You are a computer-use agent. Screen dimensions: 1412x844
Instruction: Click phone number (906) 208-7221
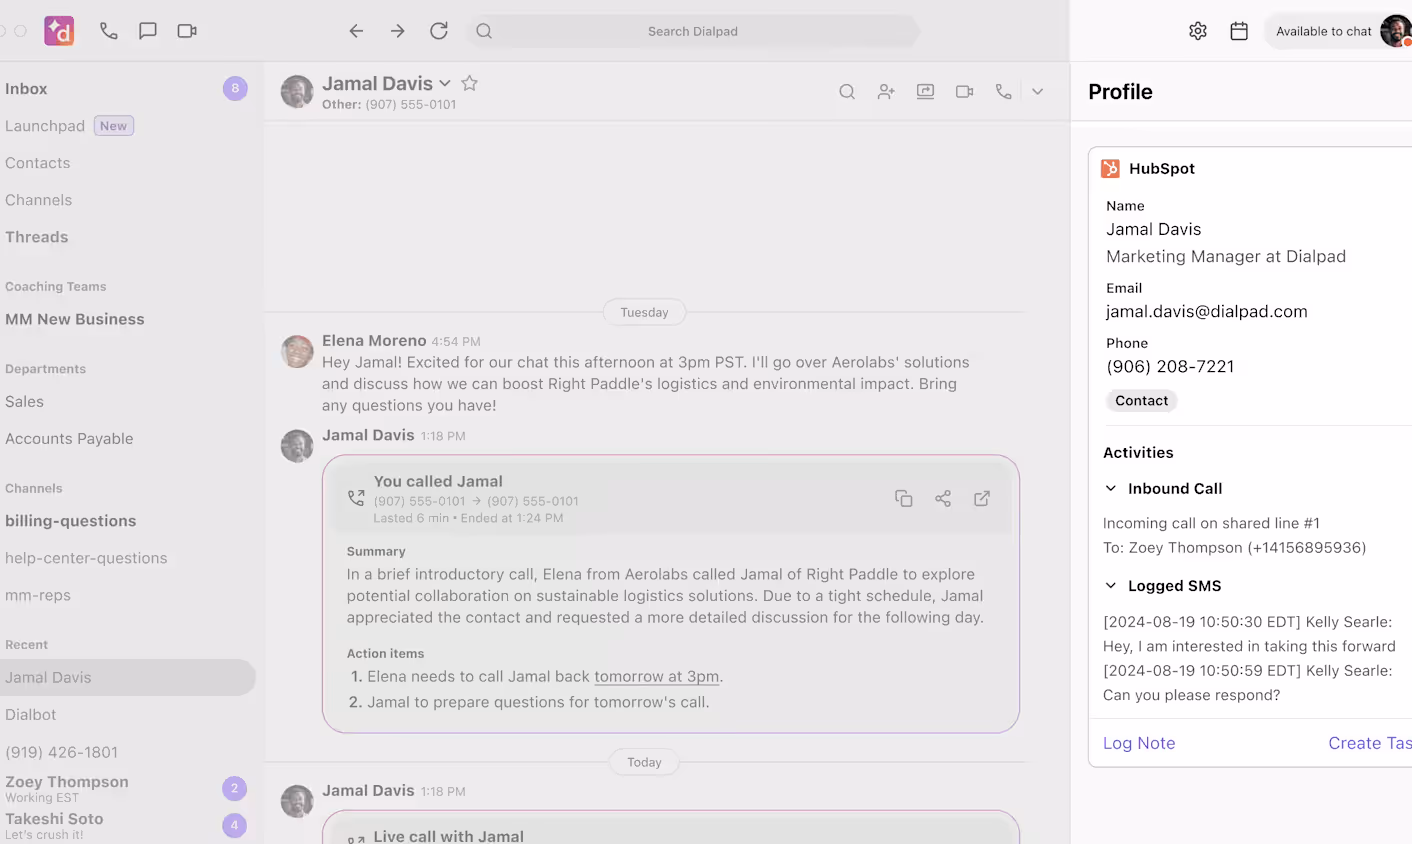(x=1170, y=367)
